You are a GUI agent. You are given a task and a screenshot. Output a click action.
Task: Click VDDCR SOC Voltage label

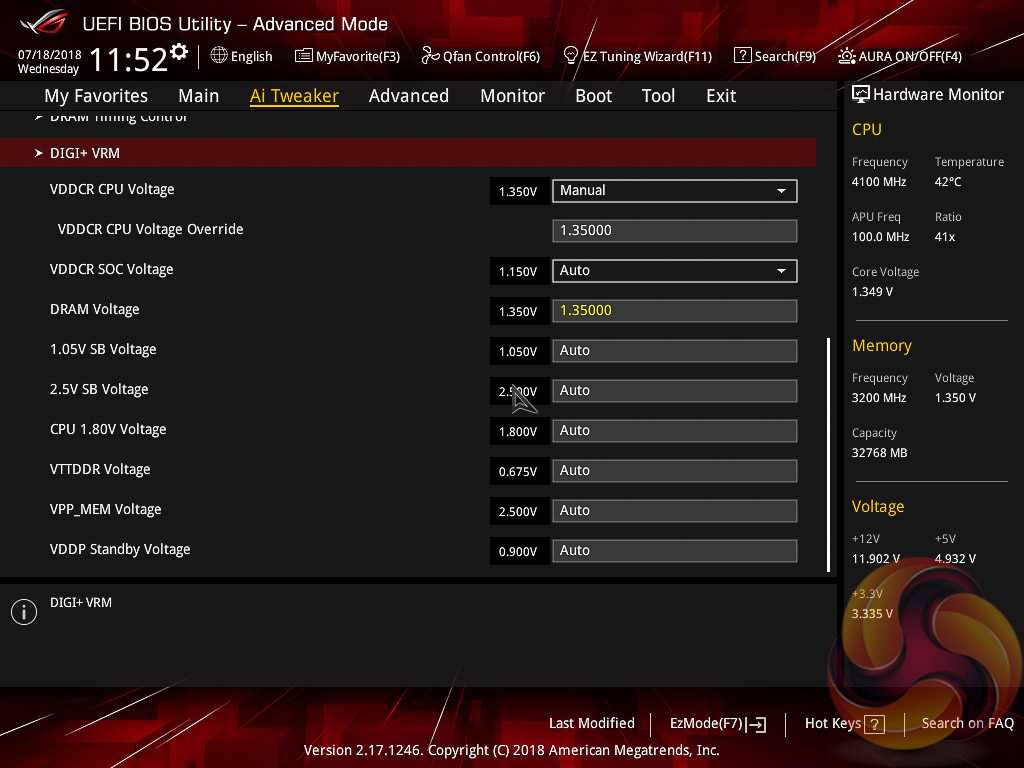coord(112,269)
